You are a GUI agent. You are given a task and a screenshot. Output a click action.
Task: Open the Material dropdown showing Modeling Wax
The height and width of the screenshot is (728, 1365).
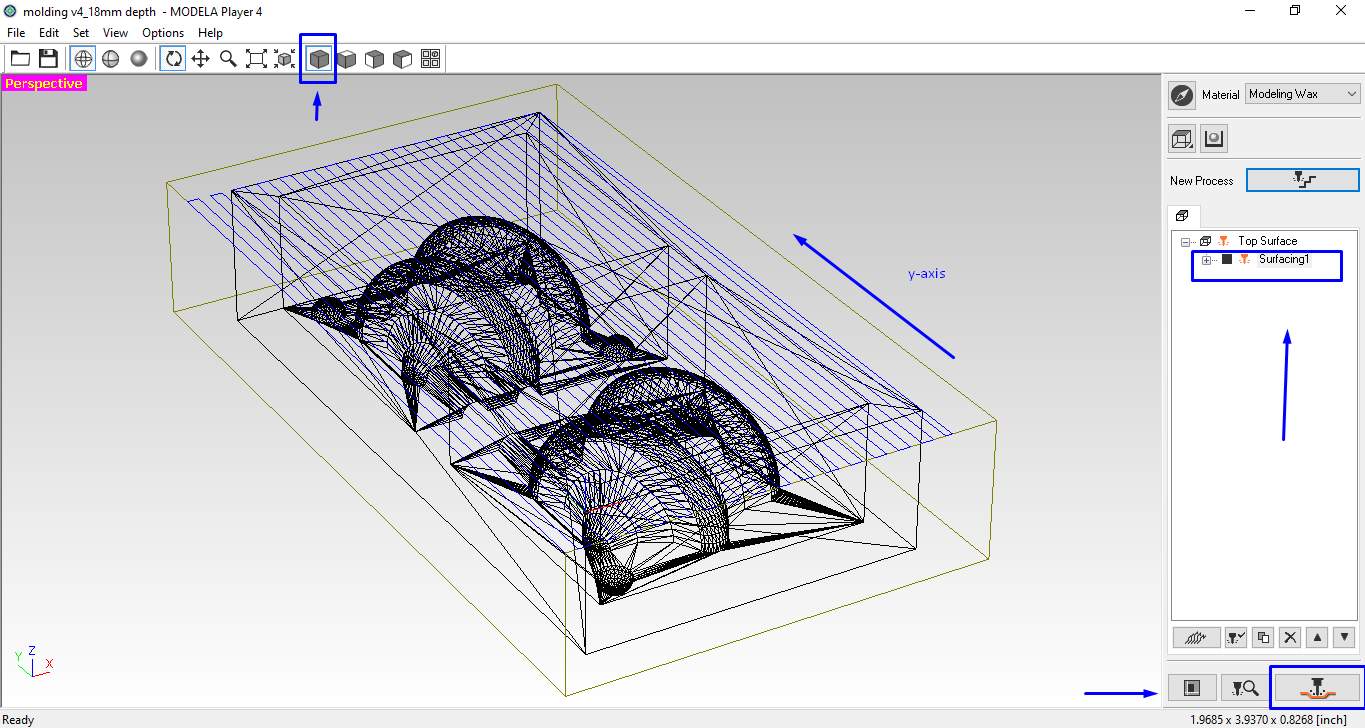(x=1303, y=94)
